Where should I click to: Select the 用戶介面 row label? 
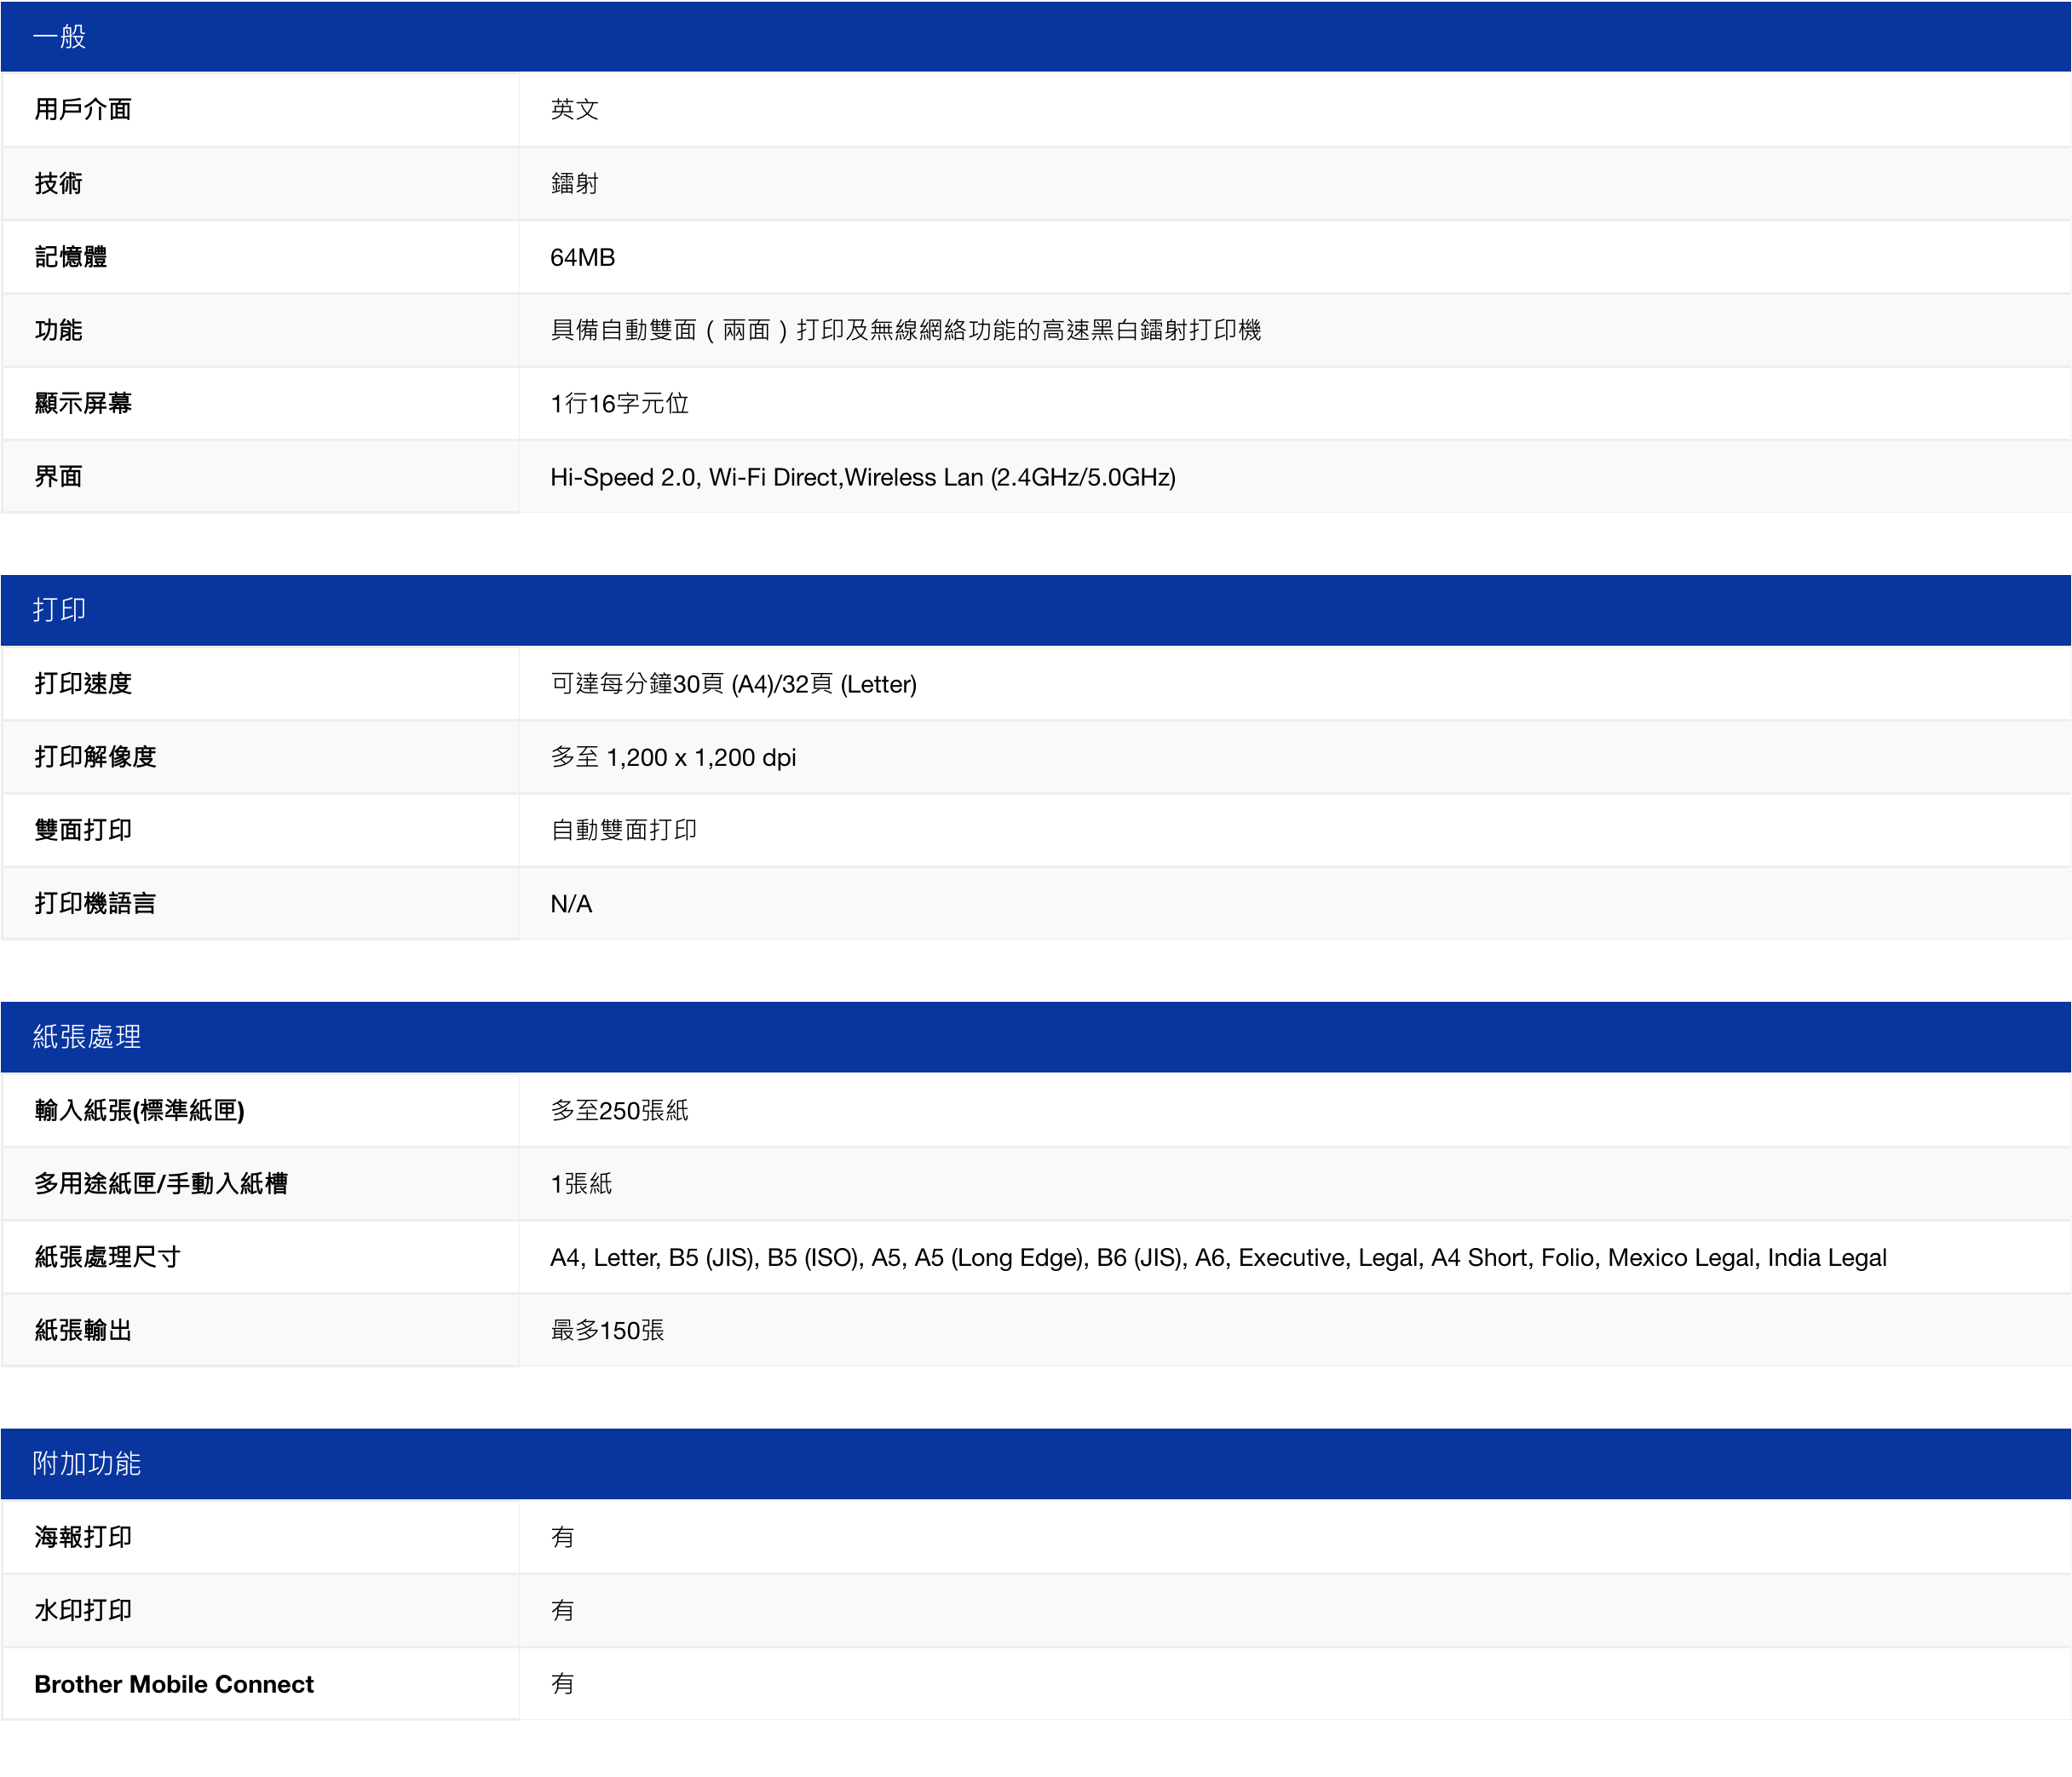click(x=83, y=110)
